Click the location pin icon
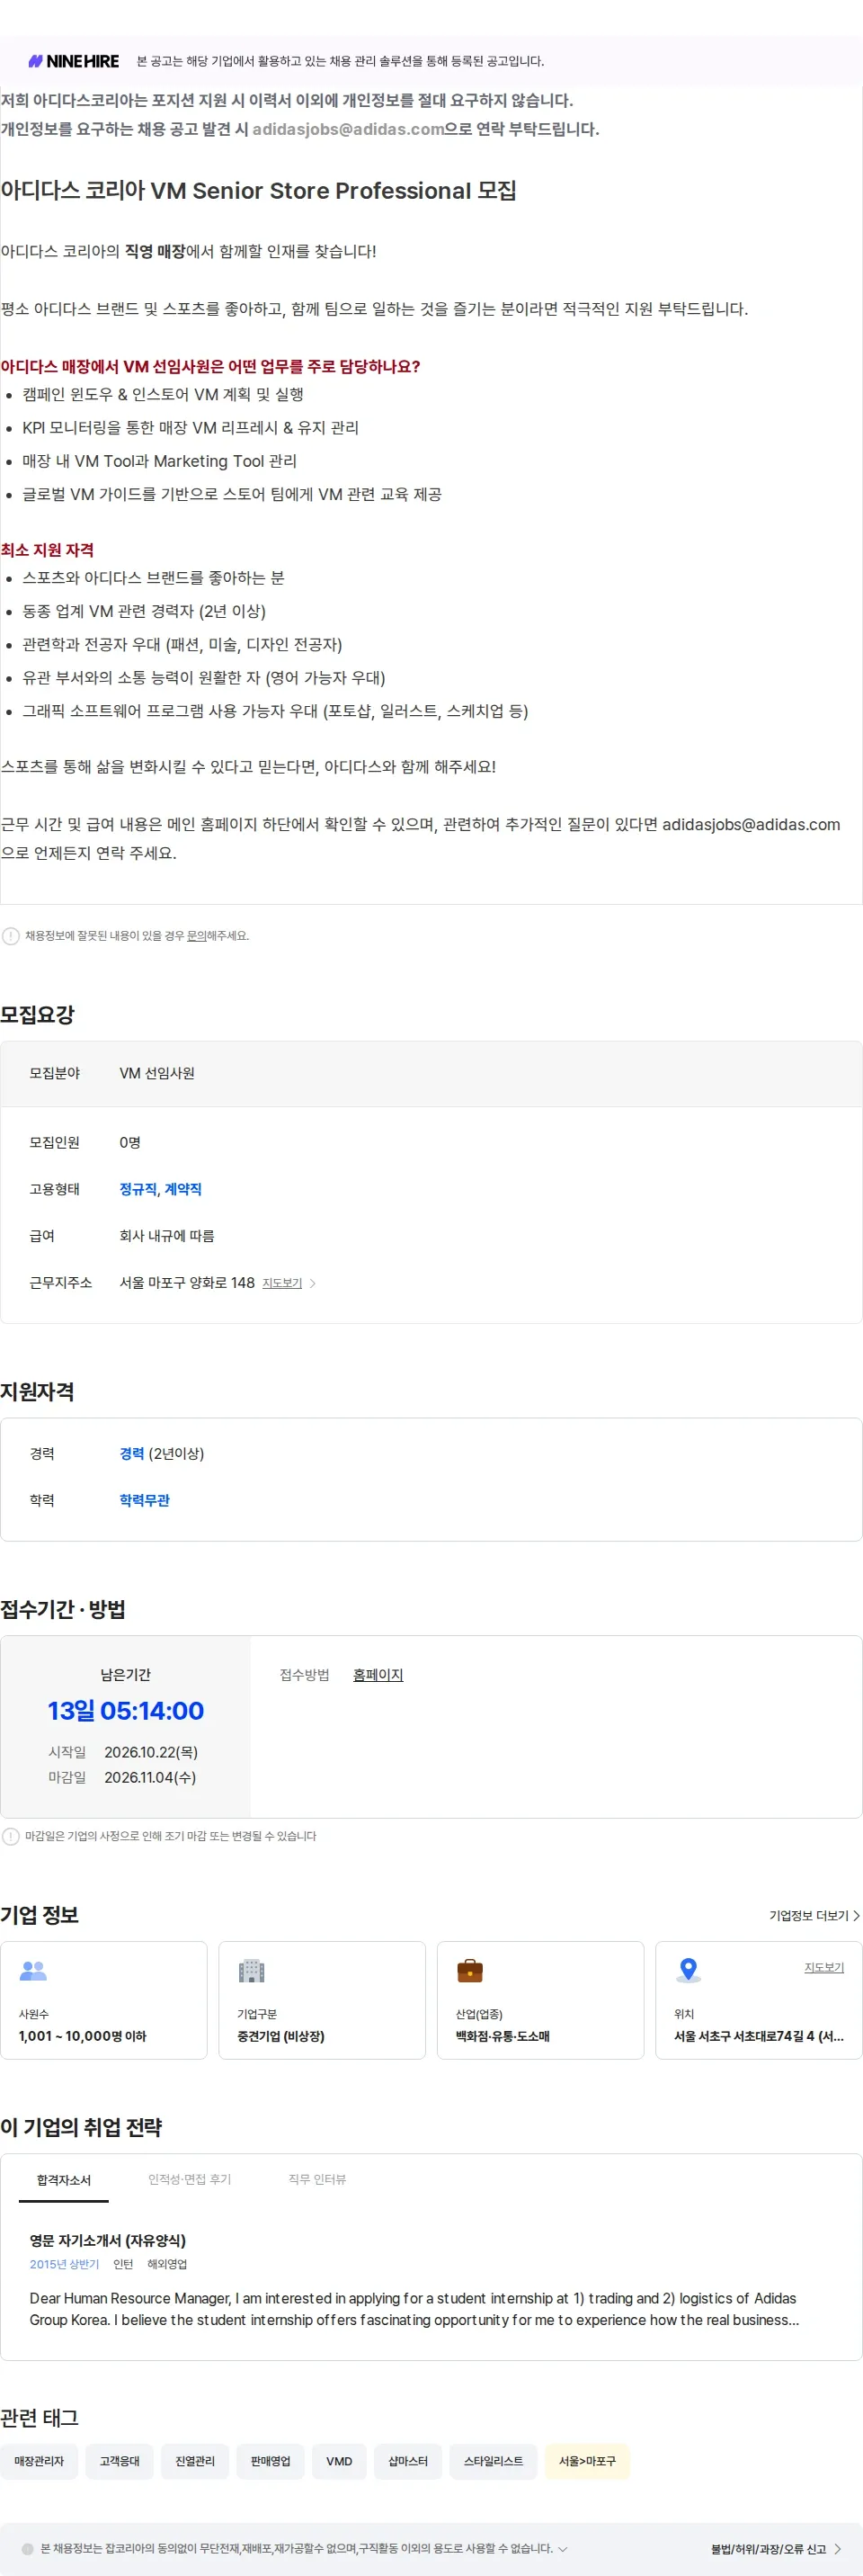 click(x=688, y=1970)
